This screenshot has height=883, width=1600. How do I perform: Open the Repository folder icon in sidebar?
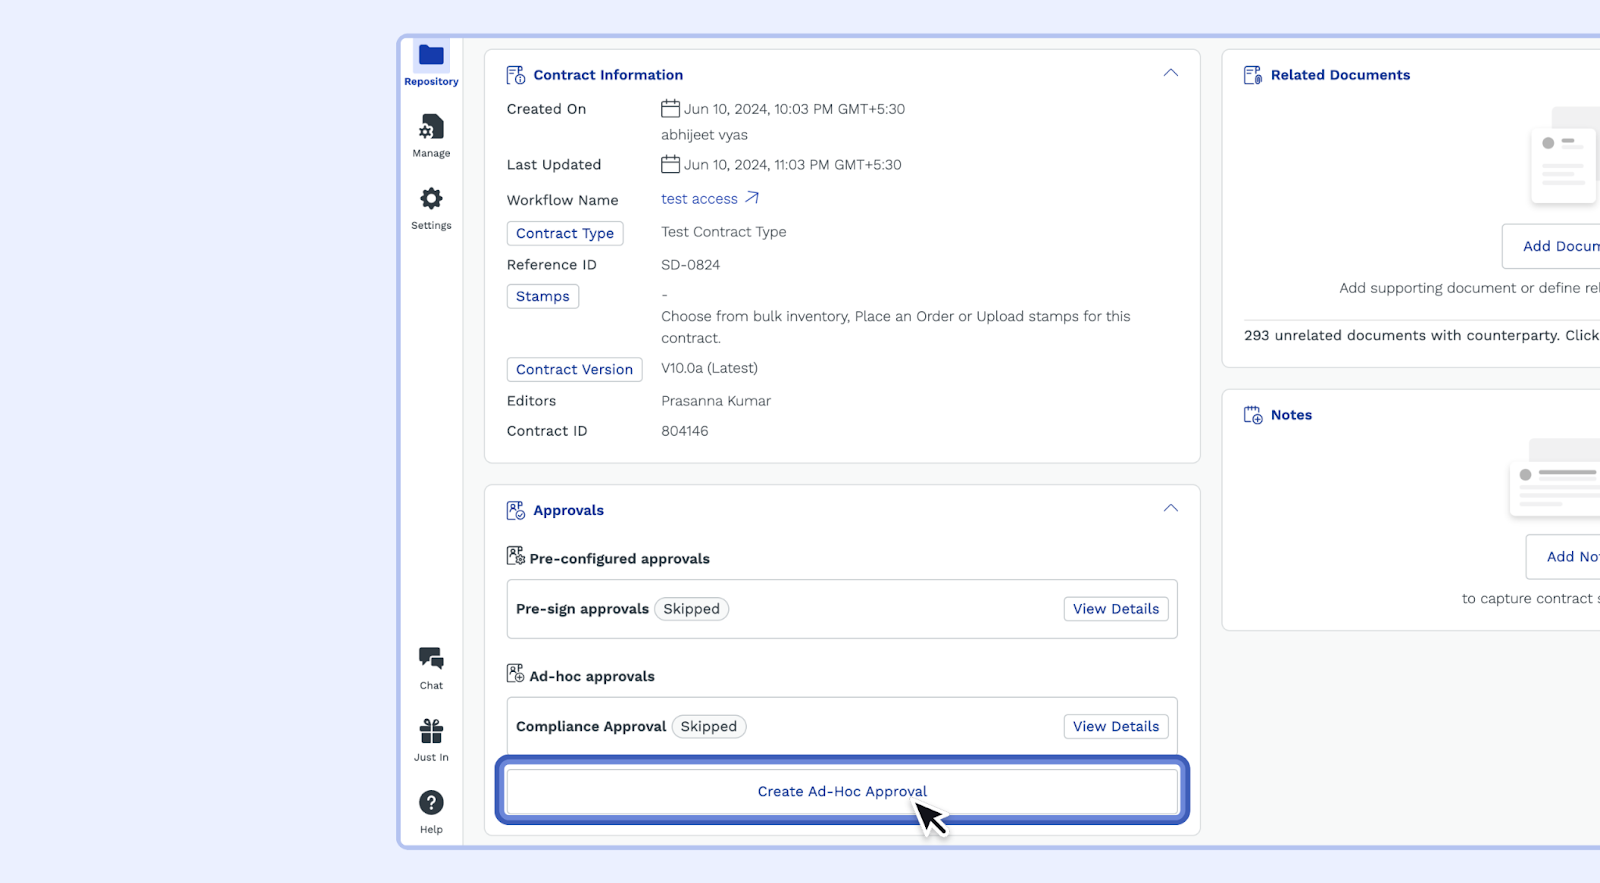431,56
